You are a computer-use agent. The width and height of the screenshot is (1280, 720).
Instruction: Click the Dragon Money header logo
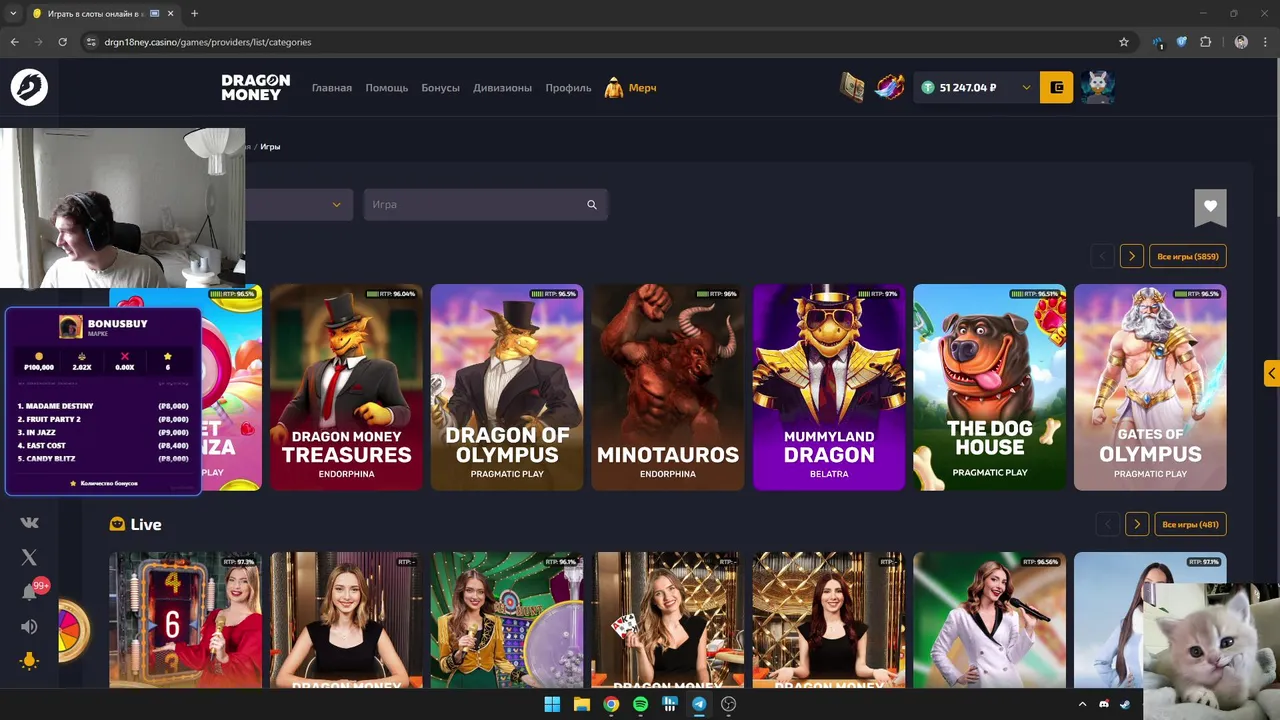[x=256, y=87]
